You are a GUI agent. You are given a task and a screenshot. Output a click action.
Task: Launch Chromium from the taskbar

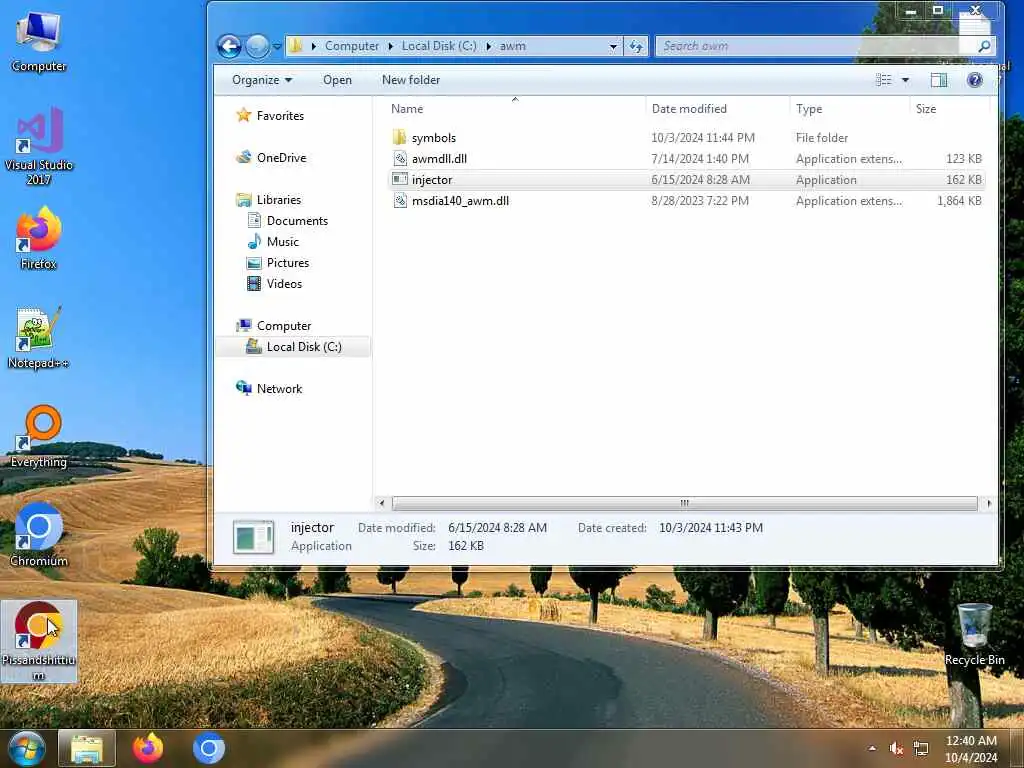(209, 748)
